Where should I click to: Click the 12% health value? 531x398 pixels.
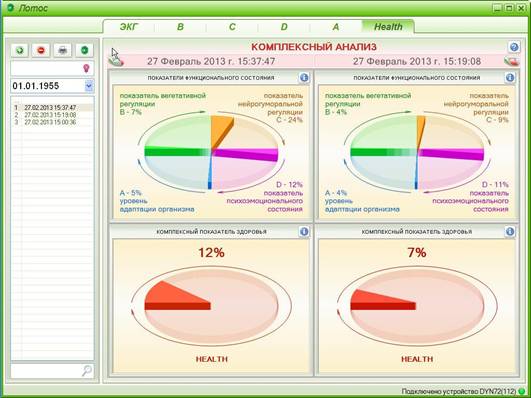click(211, 252)
